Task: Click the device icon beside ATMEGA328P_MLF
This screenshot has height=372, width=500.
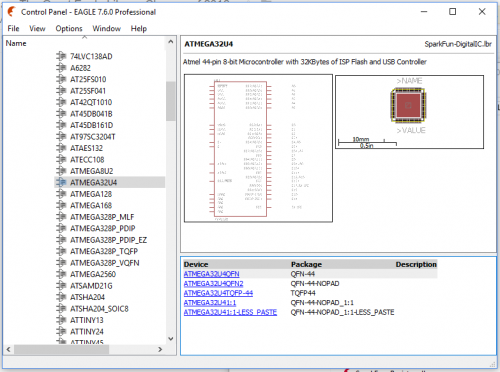Action: pos(61,217)
